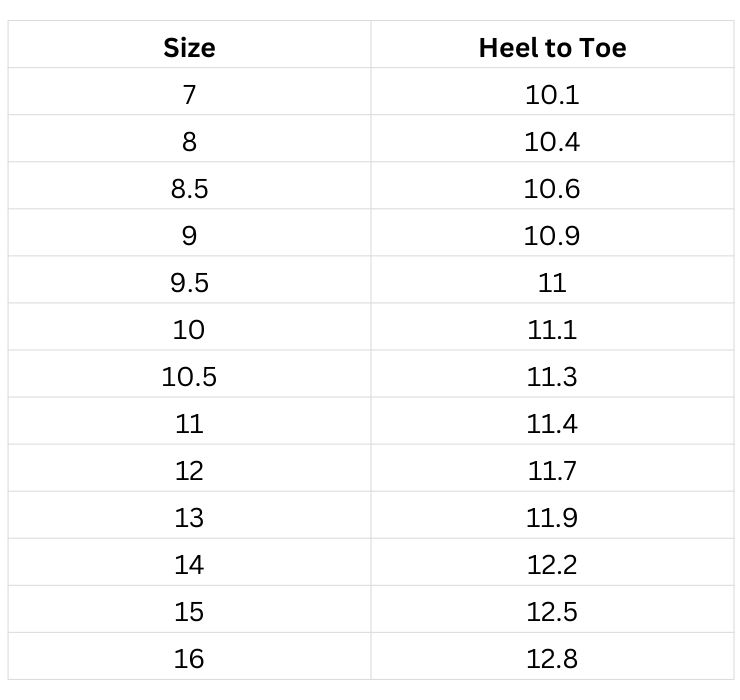Click the 10.4 heel to toe value

pos(552,142)
